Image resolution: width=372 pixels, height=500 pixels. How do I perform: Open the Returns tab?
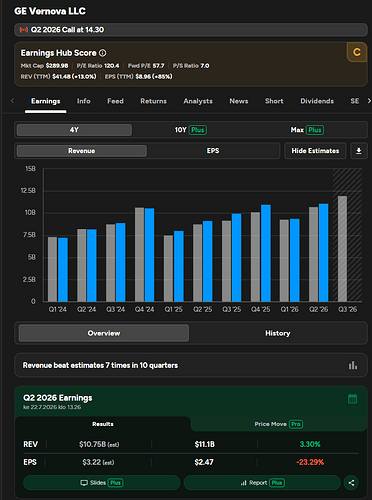click(153, 101)
